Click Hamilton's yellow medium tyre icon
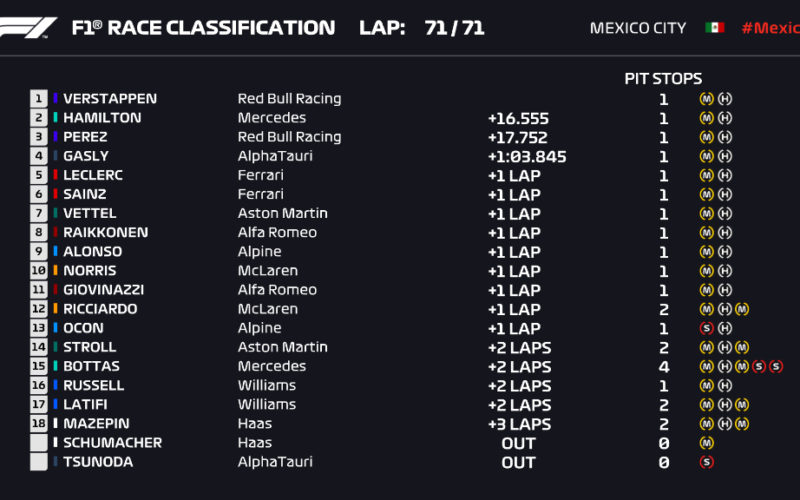The height and width of the screenshot is (500, 800). tap(707, 118)
